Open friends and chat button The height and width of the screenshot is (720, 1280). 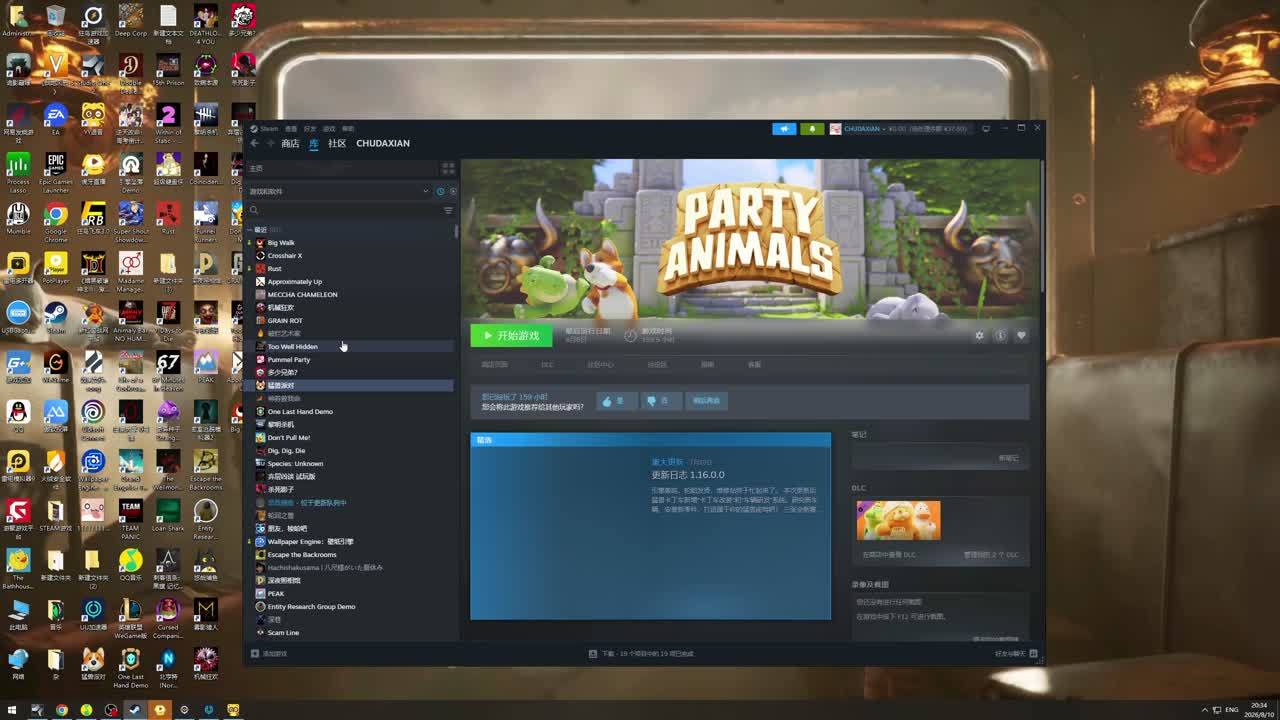tap(1014, 653)
